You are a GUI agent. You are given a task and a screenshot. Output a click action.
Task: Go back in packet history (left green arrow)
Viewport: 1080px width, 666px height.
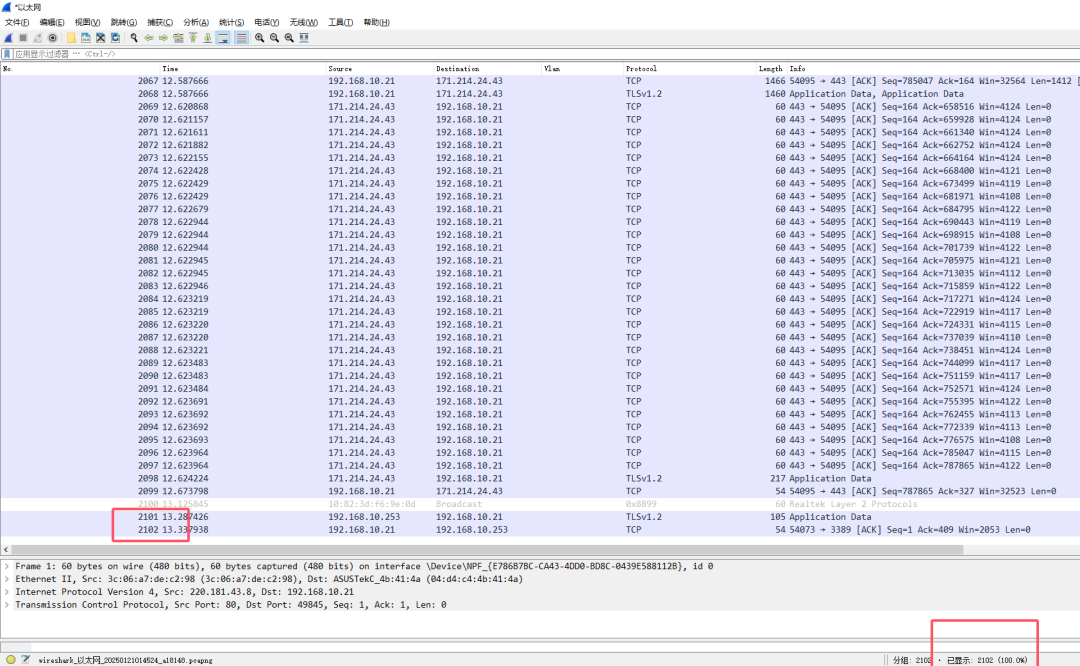tap(149, 38)
